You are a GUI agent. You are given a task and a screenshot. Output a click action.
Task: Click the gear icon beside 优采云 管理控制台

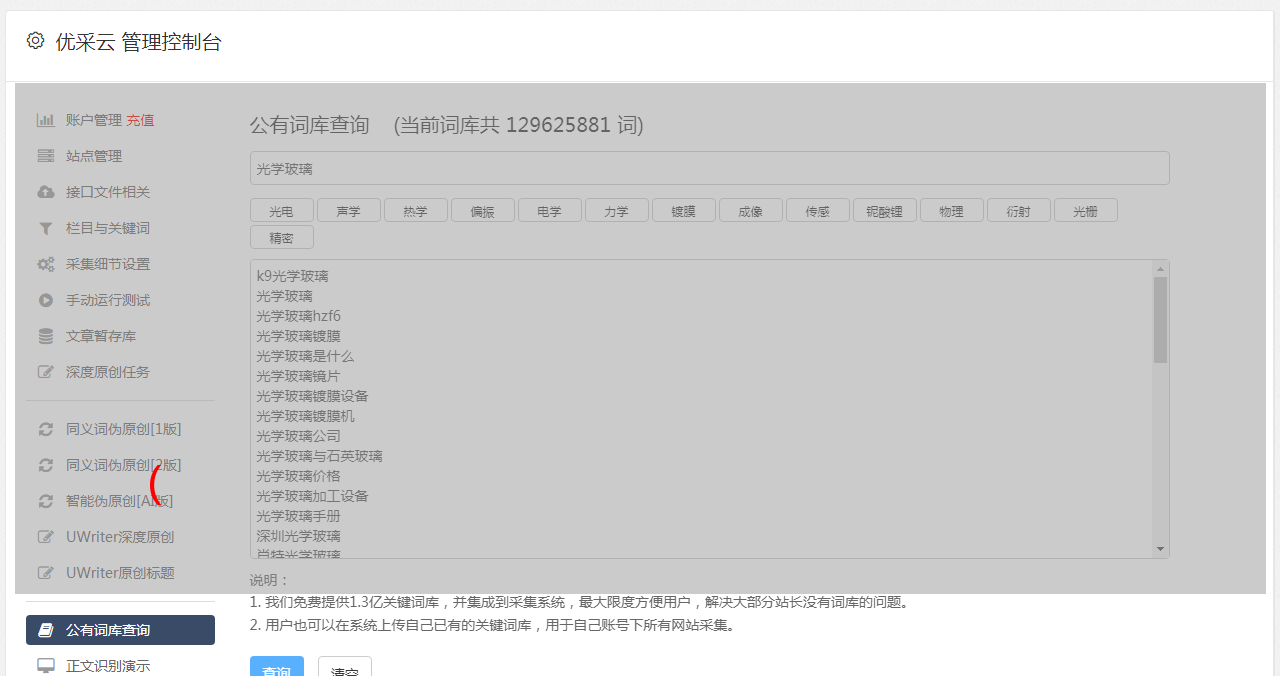(x=36, y=41)
